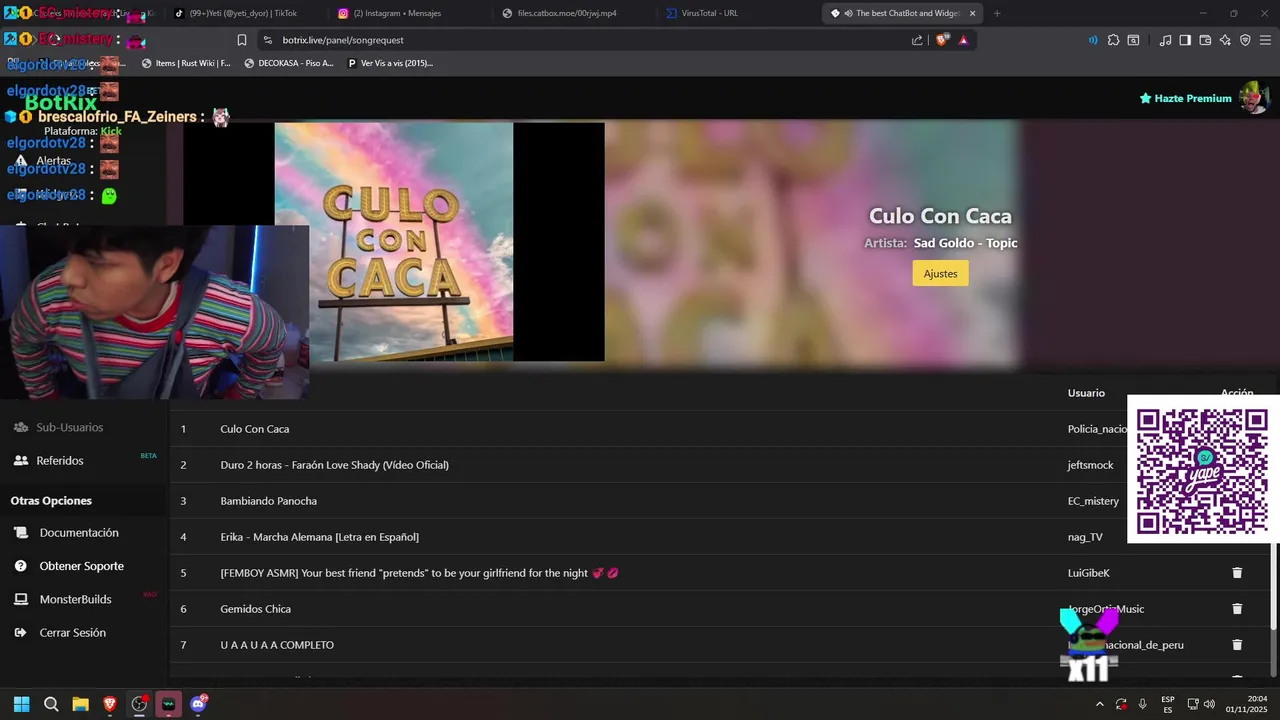Click the Brave Shields lion icon
The width and height of the screenshot is (1280, 720).
click(942, 40)
